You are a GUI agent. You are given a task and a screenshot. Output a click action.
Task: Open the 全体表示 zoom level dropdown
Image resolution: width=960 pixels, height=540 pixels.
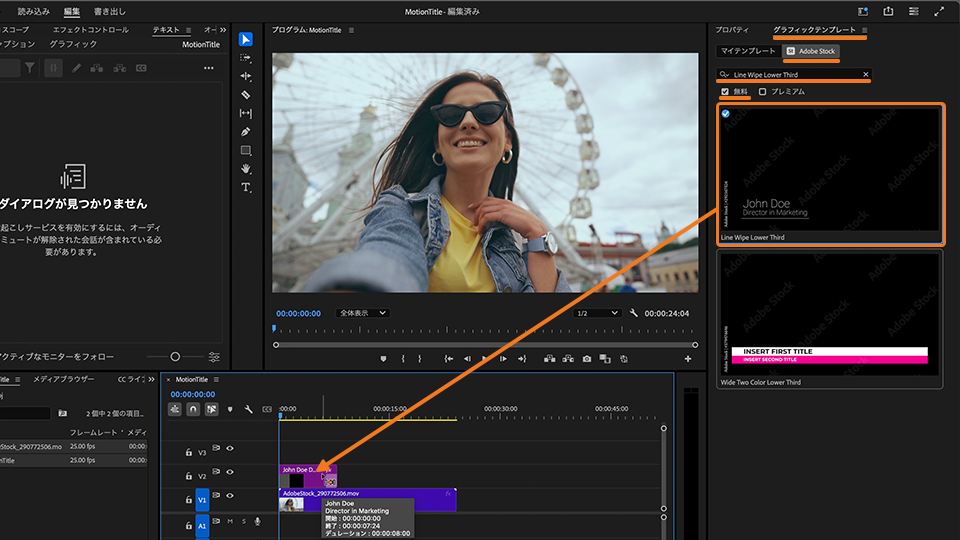point(361,313)
